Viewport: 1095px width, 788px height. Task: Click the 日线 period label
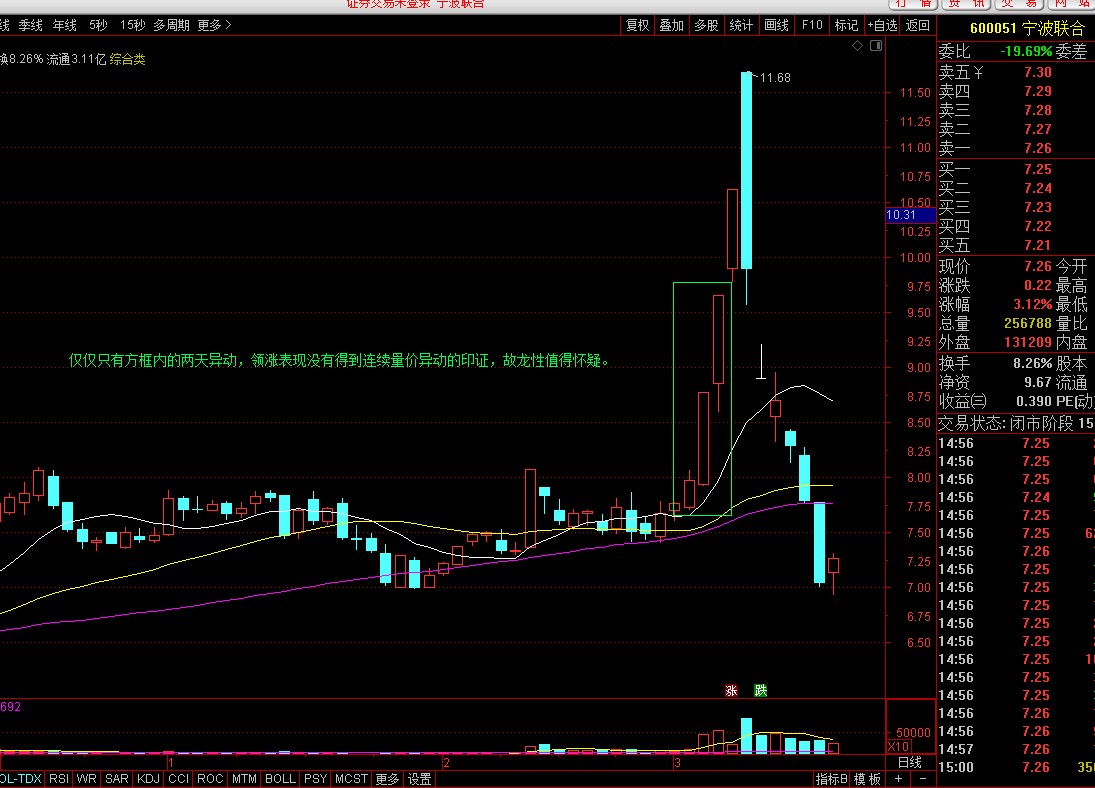[x=909, y=762]
